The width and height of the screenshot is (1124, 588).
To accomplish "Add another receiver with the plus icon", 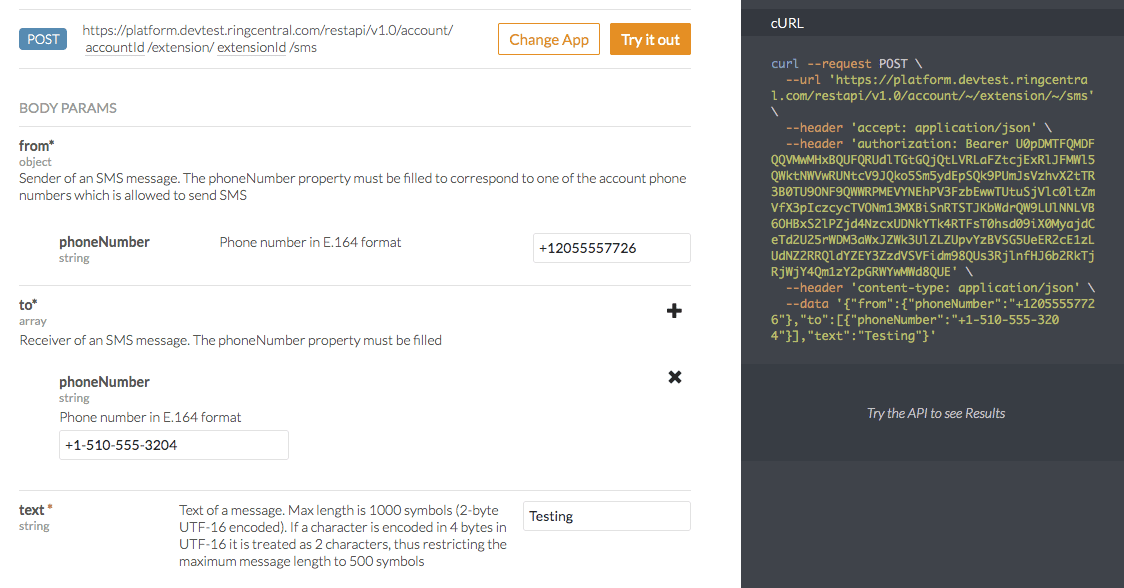I will (x=674, y=311).
